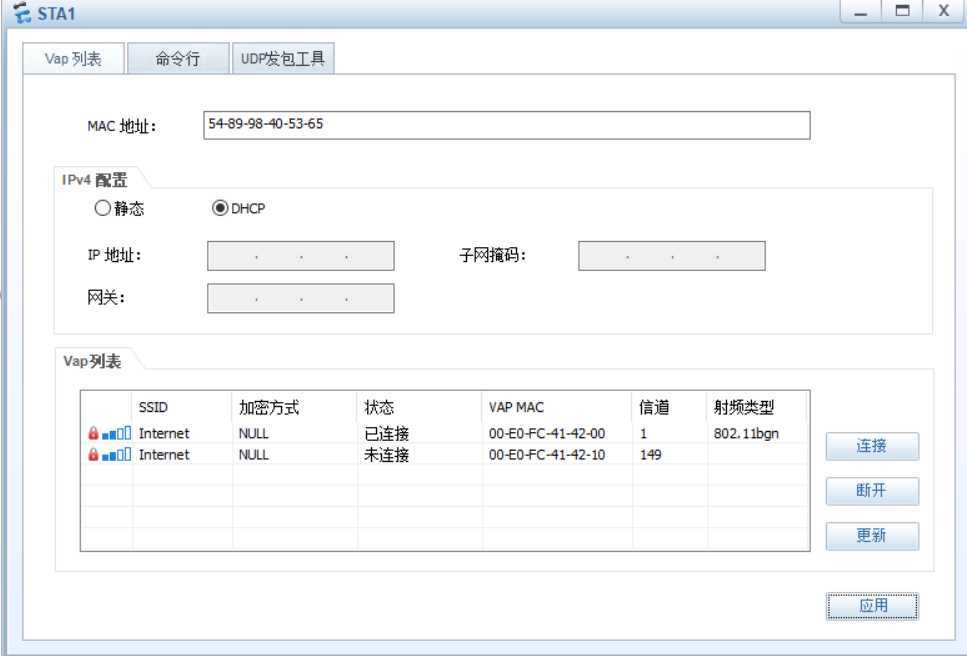Click the 子网掩码 input field
This screenshot has width=967, height=656.
[x=672, y=256]
